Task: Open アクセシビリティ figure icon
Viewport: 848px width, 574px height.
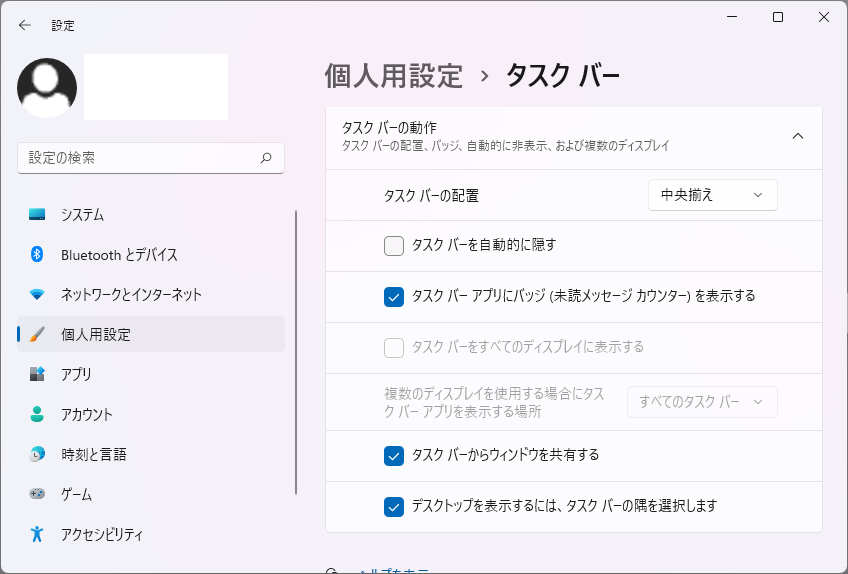Action: tap(37, 534)
